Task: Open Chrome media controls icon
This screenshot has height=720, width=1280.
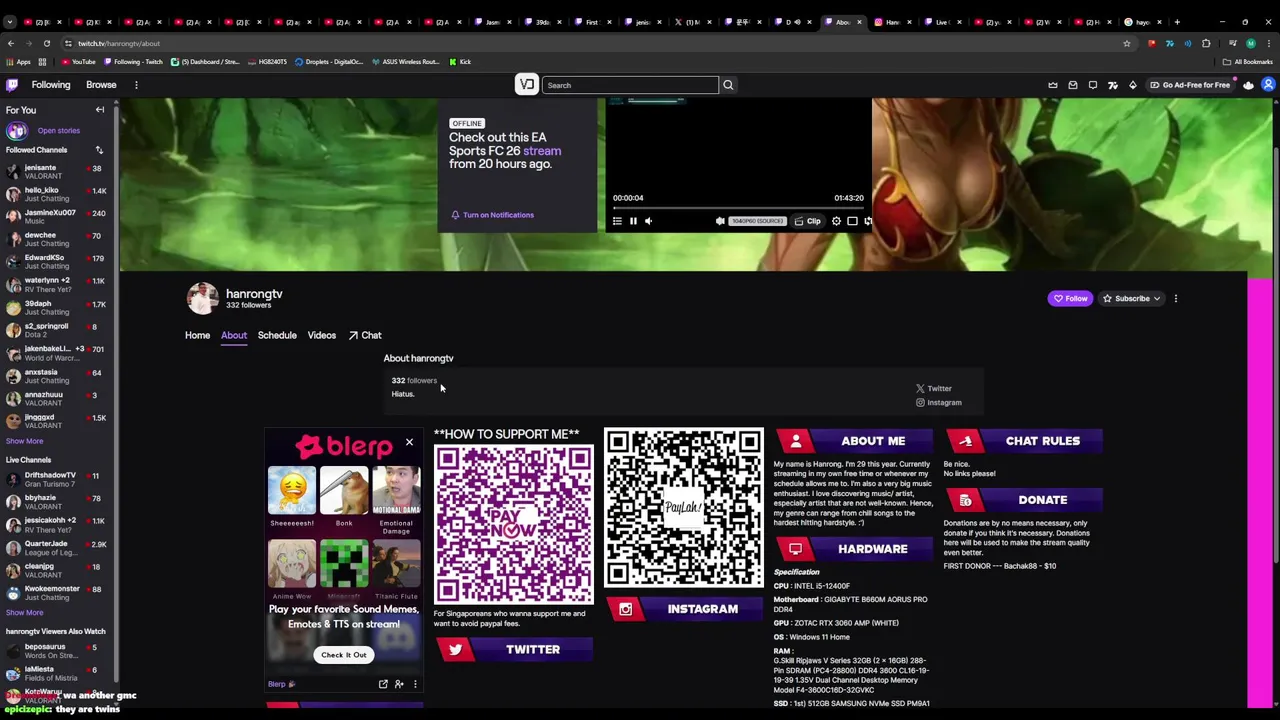Action: pyautogui.click(x=1232, y=43)
